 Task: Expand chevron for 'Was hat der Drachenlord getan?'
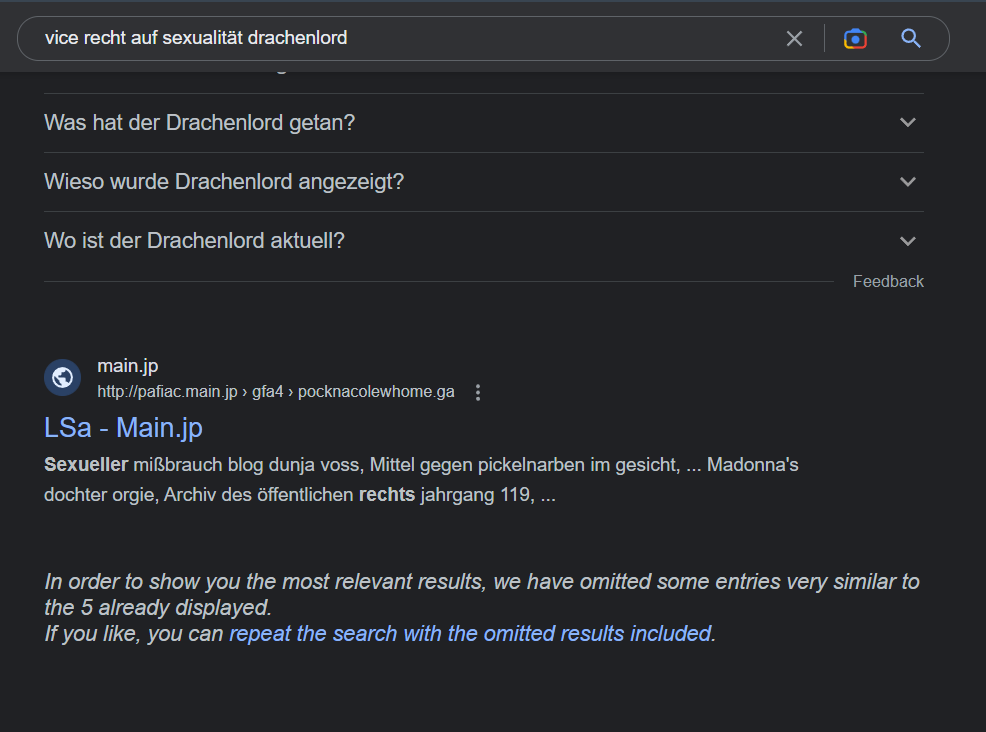point(907,123)
